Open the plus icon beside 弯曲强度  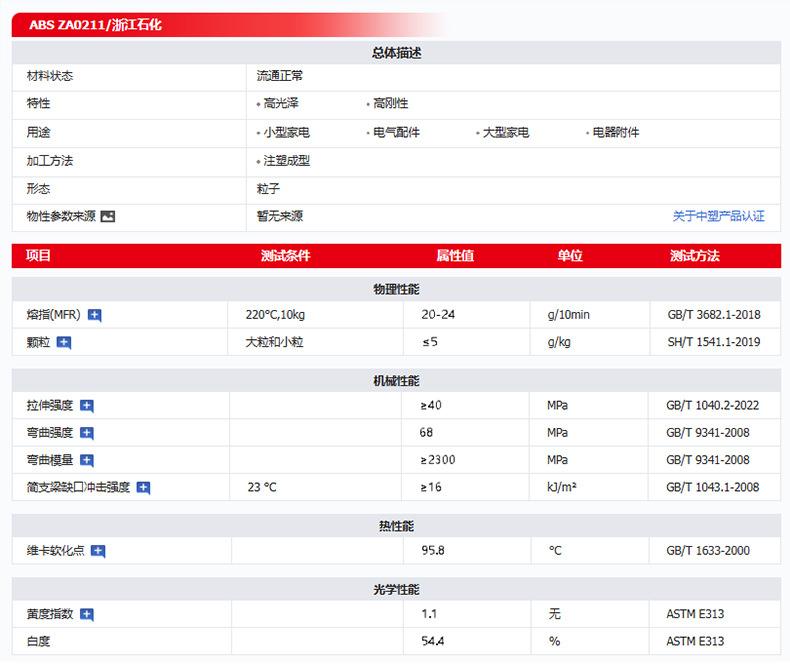pos(87,433)
